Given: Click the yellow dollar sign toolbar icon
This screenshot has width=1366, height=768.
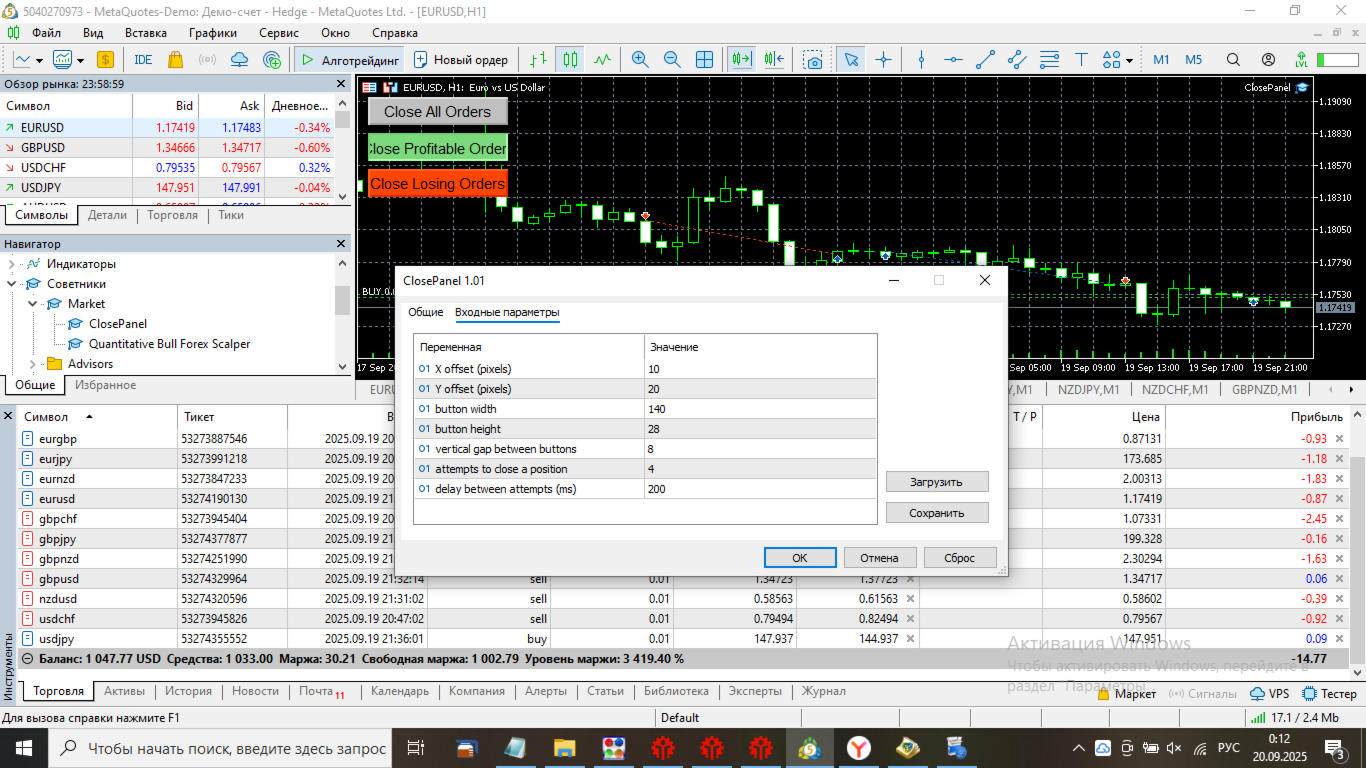Looking at the screenshot, I should pos(105,60).
